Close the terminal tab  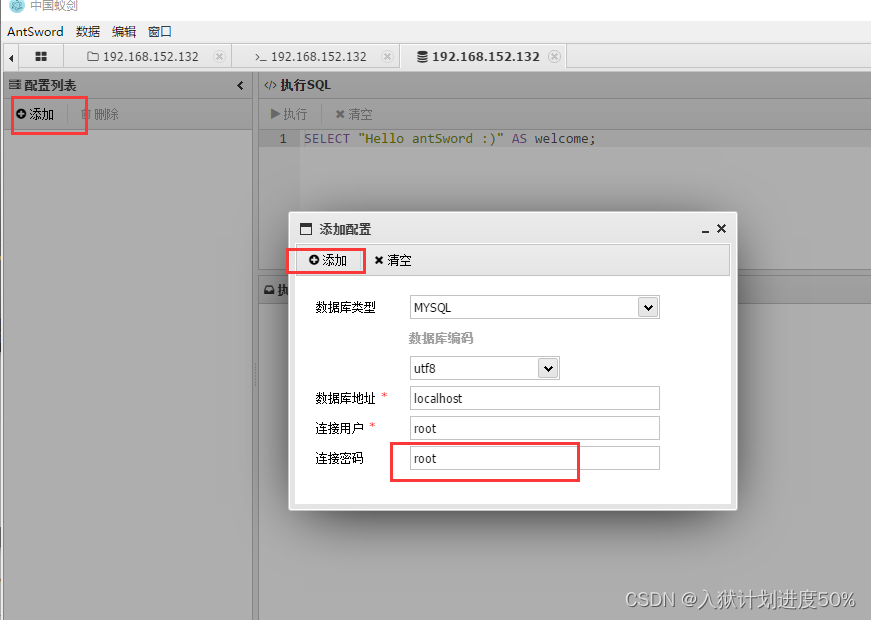click(388, 57)
